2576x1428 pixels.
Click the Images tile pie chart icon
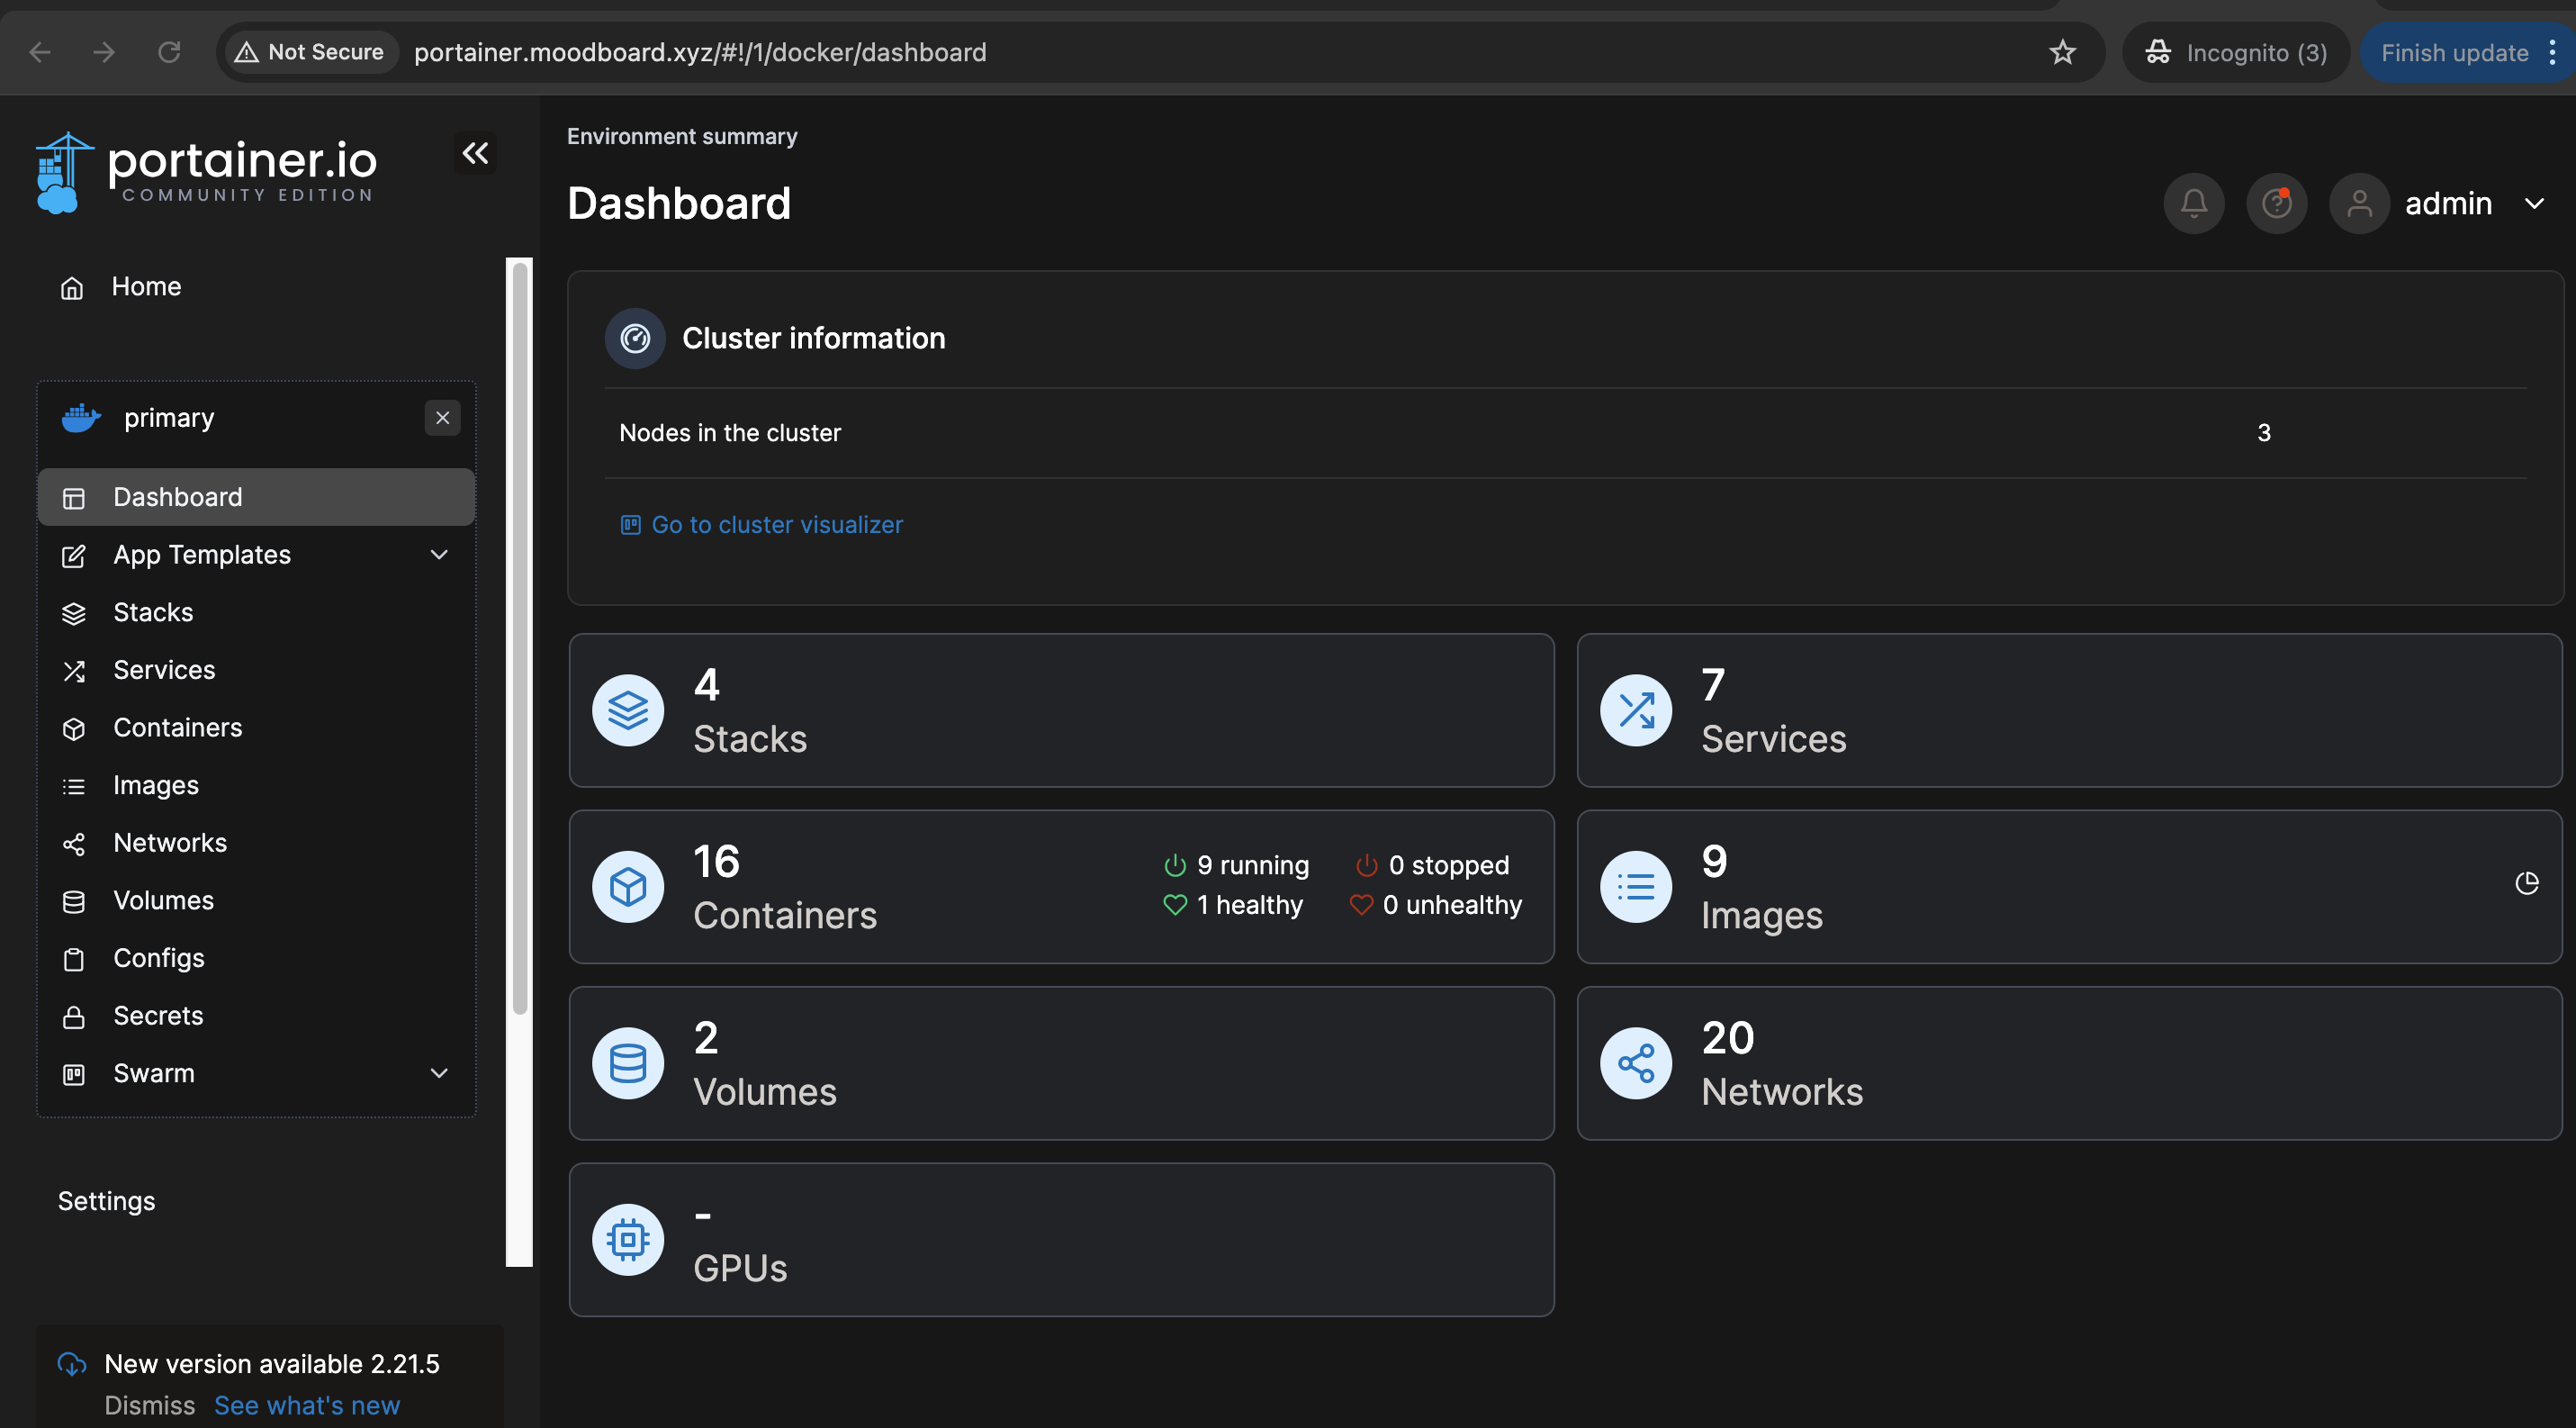[x=2526, y=883]
